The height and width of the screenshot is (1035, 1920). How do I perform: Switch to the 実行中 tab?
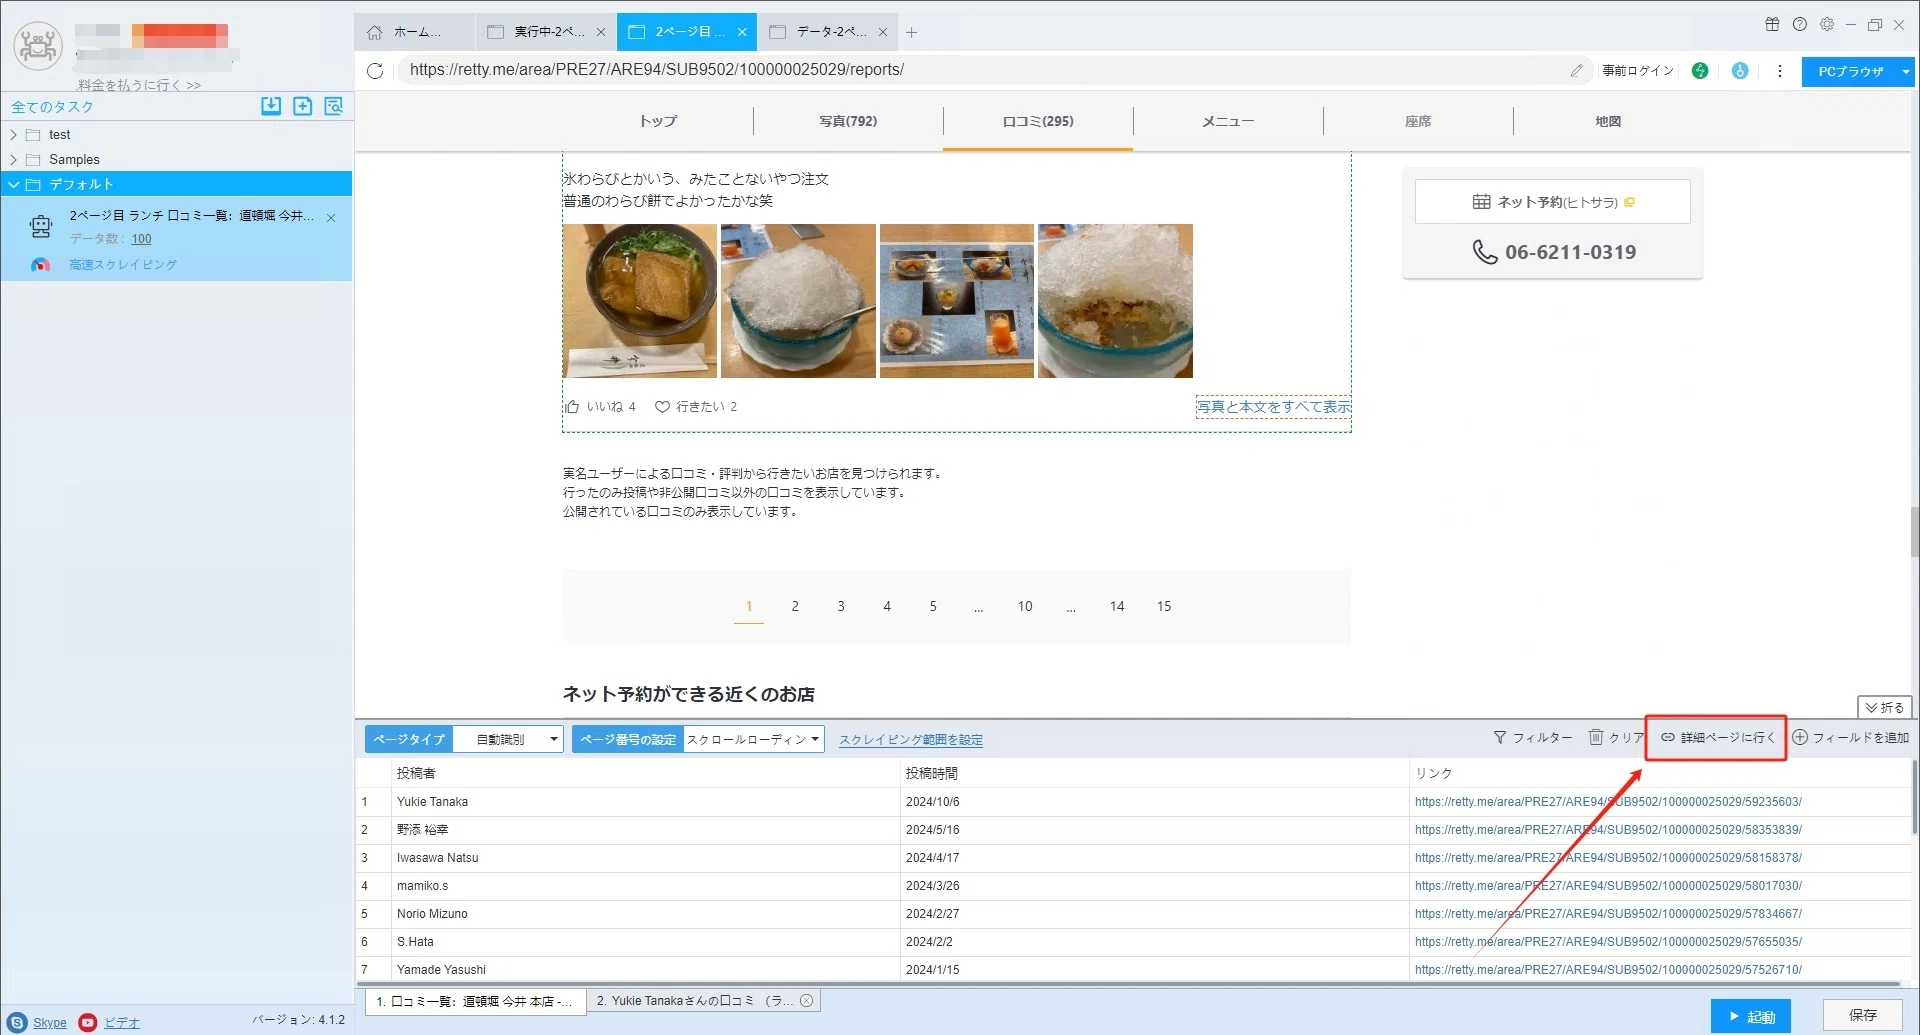tap(548, 32)
